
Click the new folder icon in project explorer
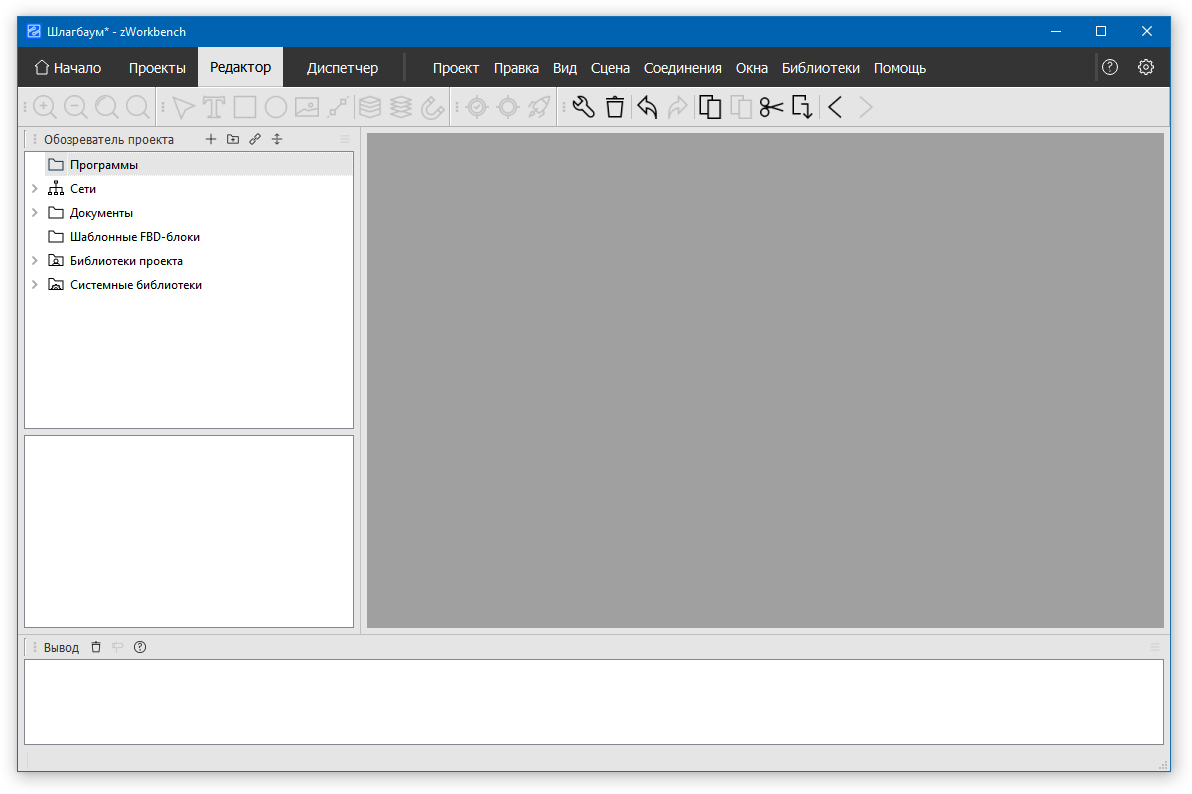point(233,140)
